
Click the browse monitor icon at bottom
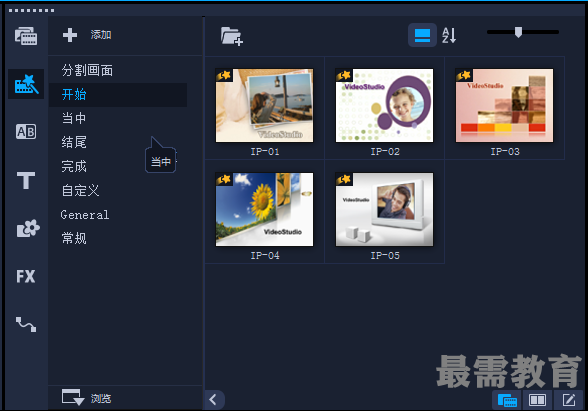coord(73,397)
